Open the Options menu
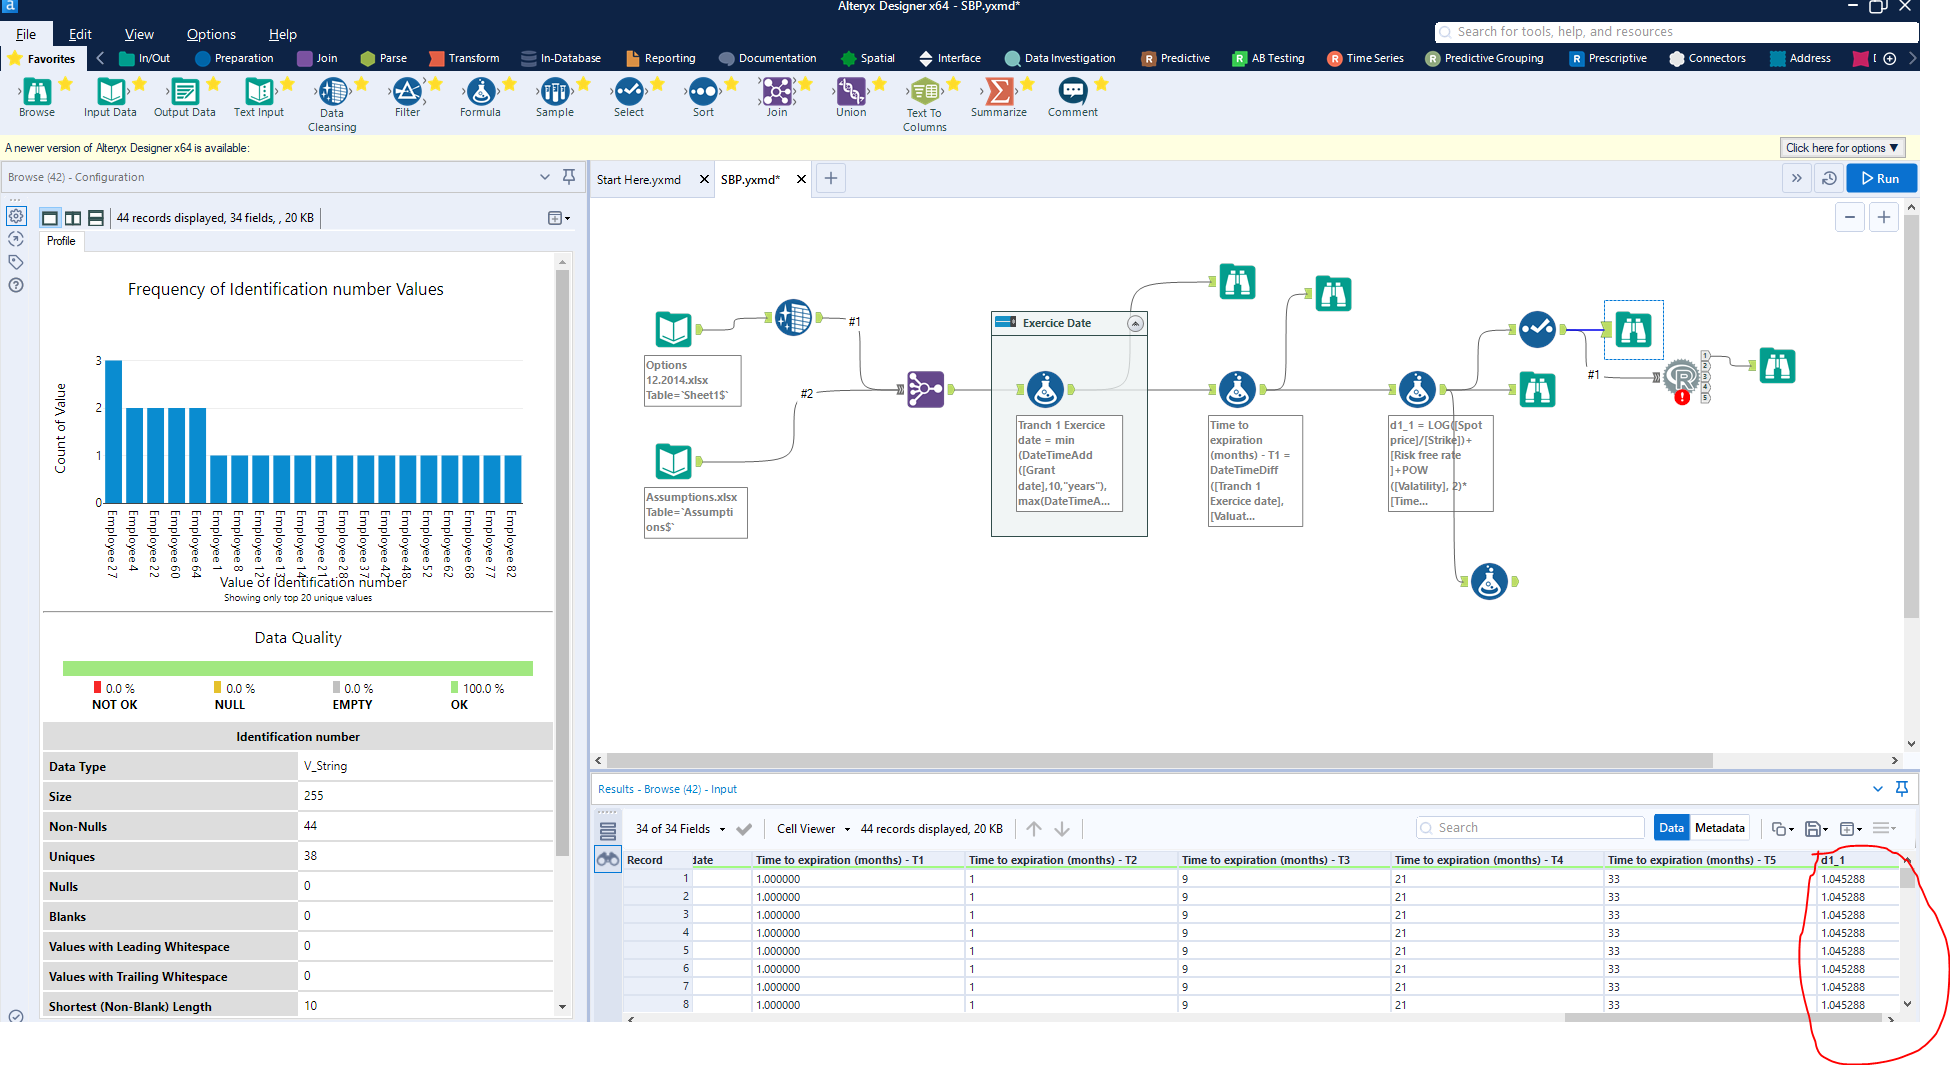Image resolution: width=1950 pixels, height=1065 pixels. click(210, 33)
